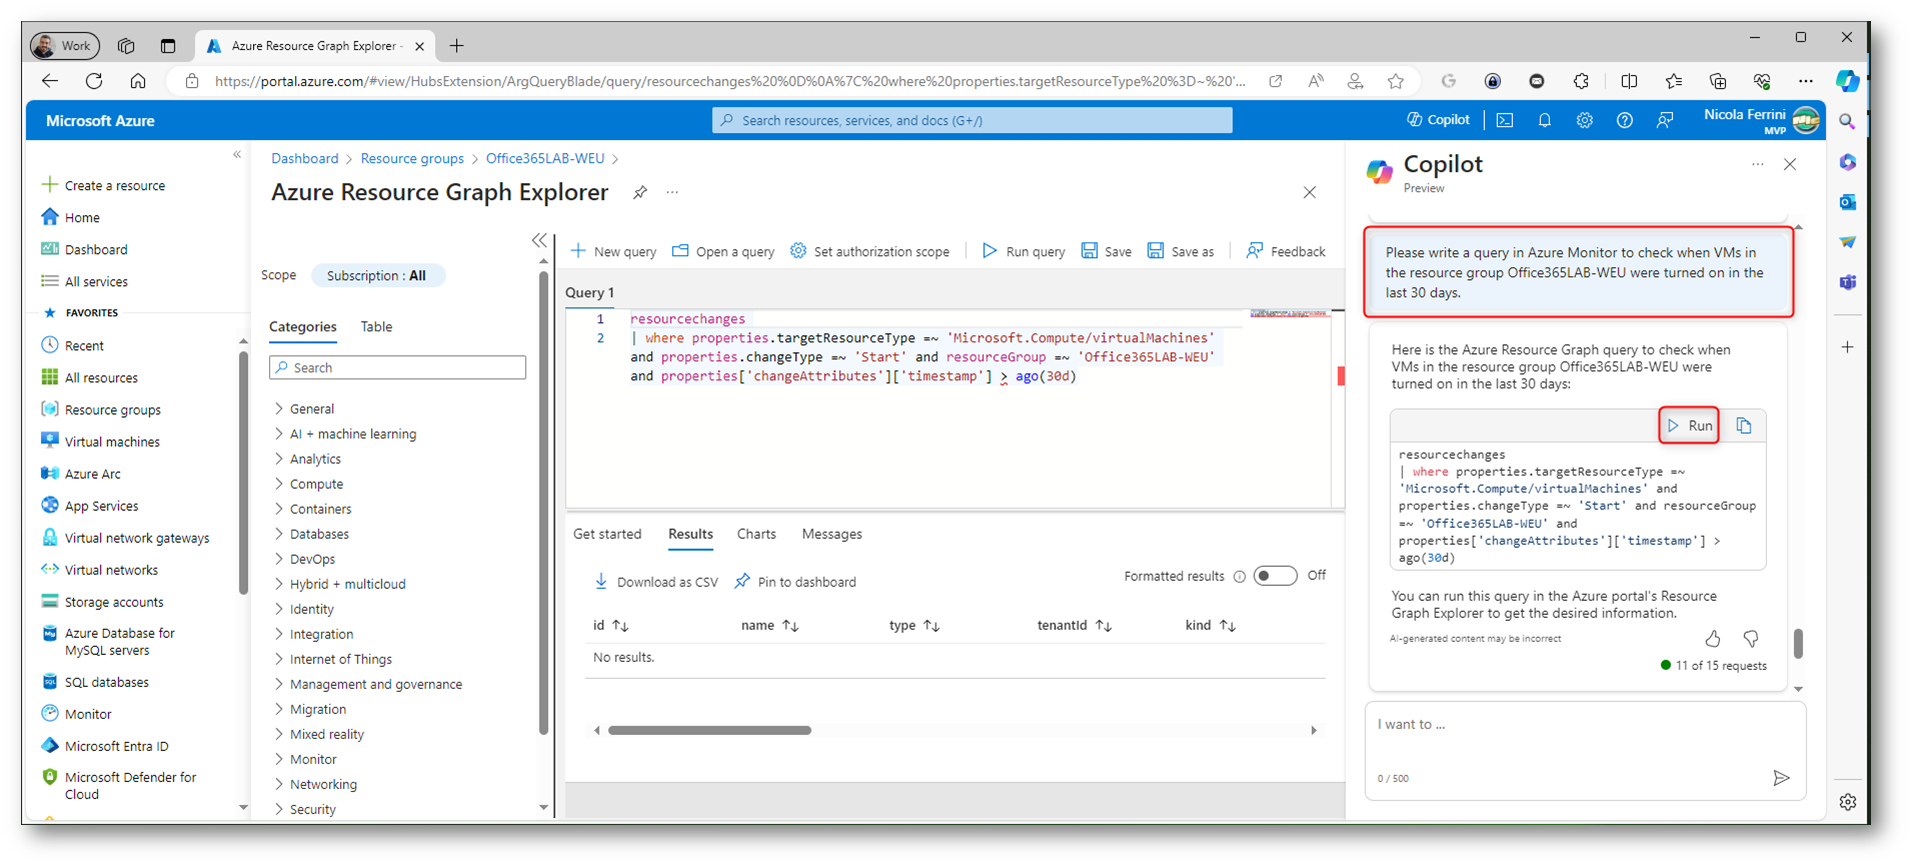Viewport: 1913px width, 867px height.
Task: Collapse the Azure left navigation menu
Action: coord(237,154)
